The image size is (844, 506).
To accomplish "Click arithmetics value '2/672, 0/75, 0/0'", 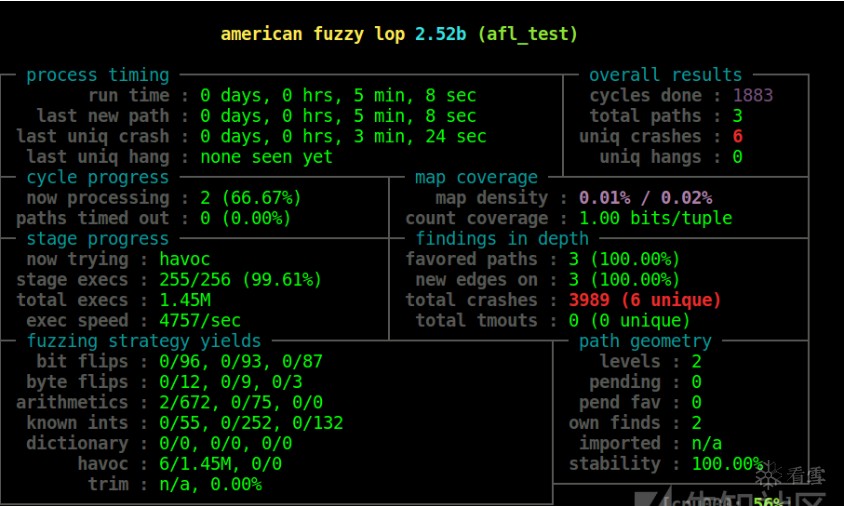I will pos(241,402).
